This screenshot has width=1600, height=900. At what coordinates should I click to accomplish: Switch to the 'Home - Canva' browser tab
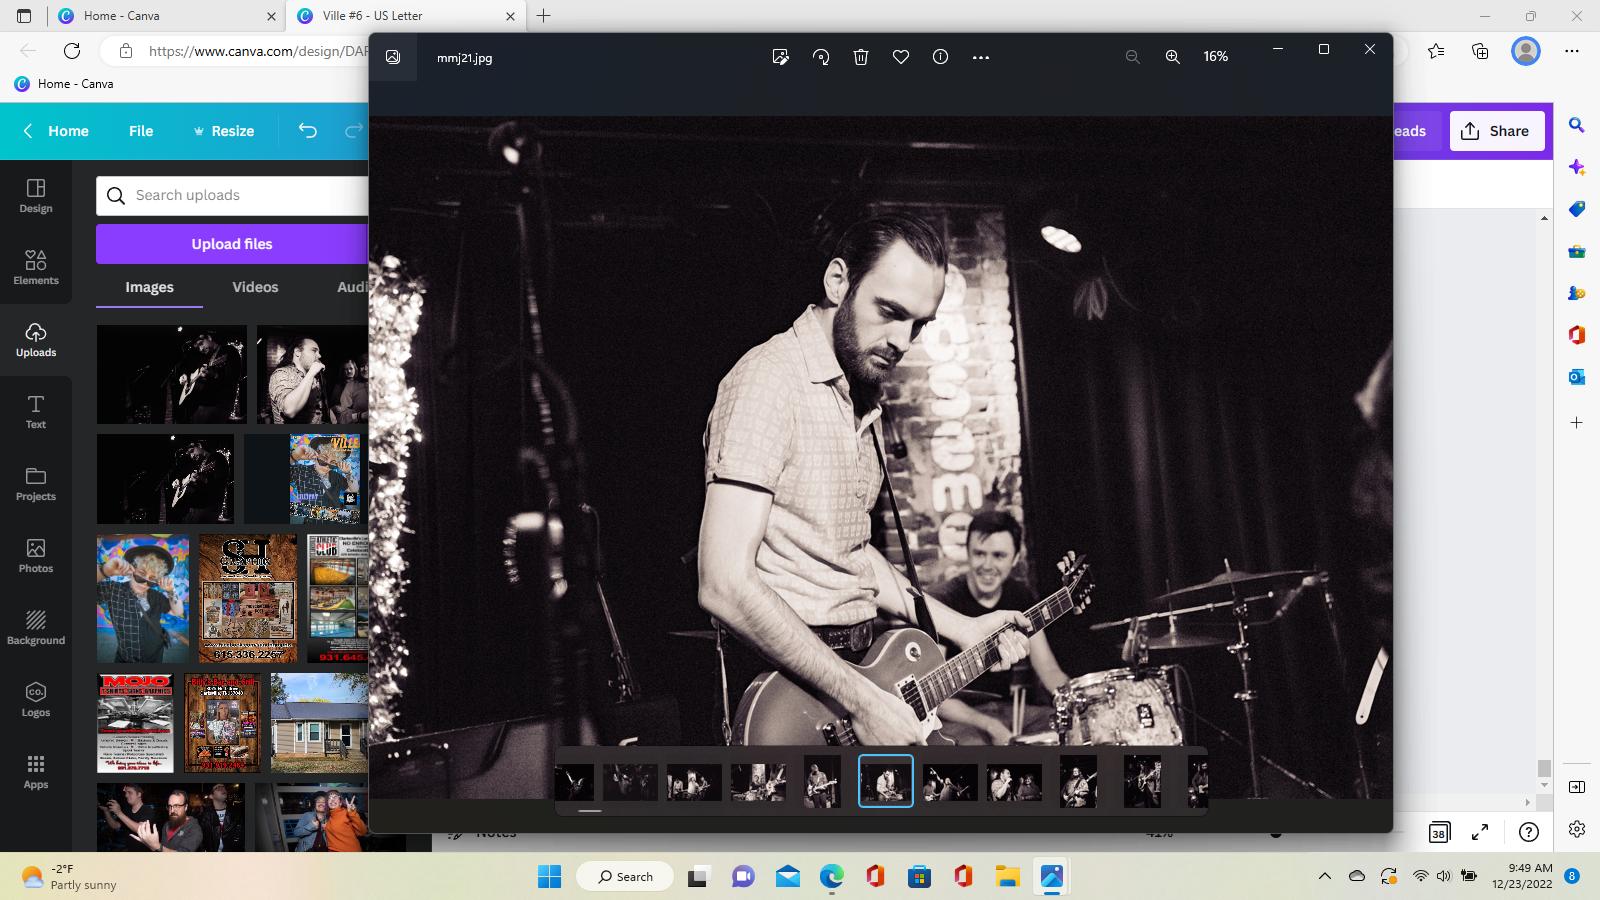(165, 16)
